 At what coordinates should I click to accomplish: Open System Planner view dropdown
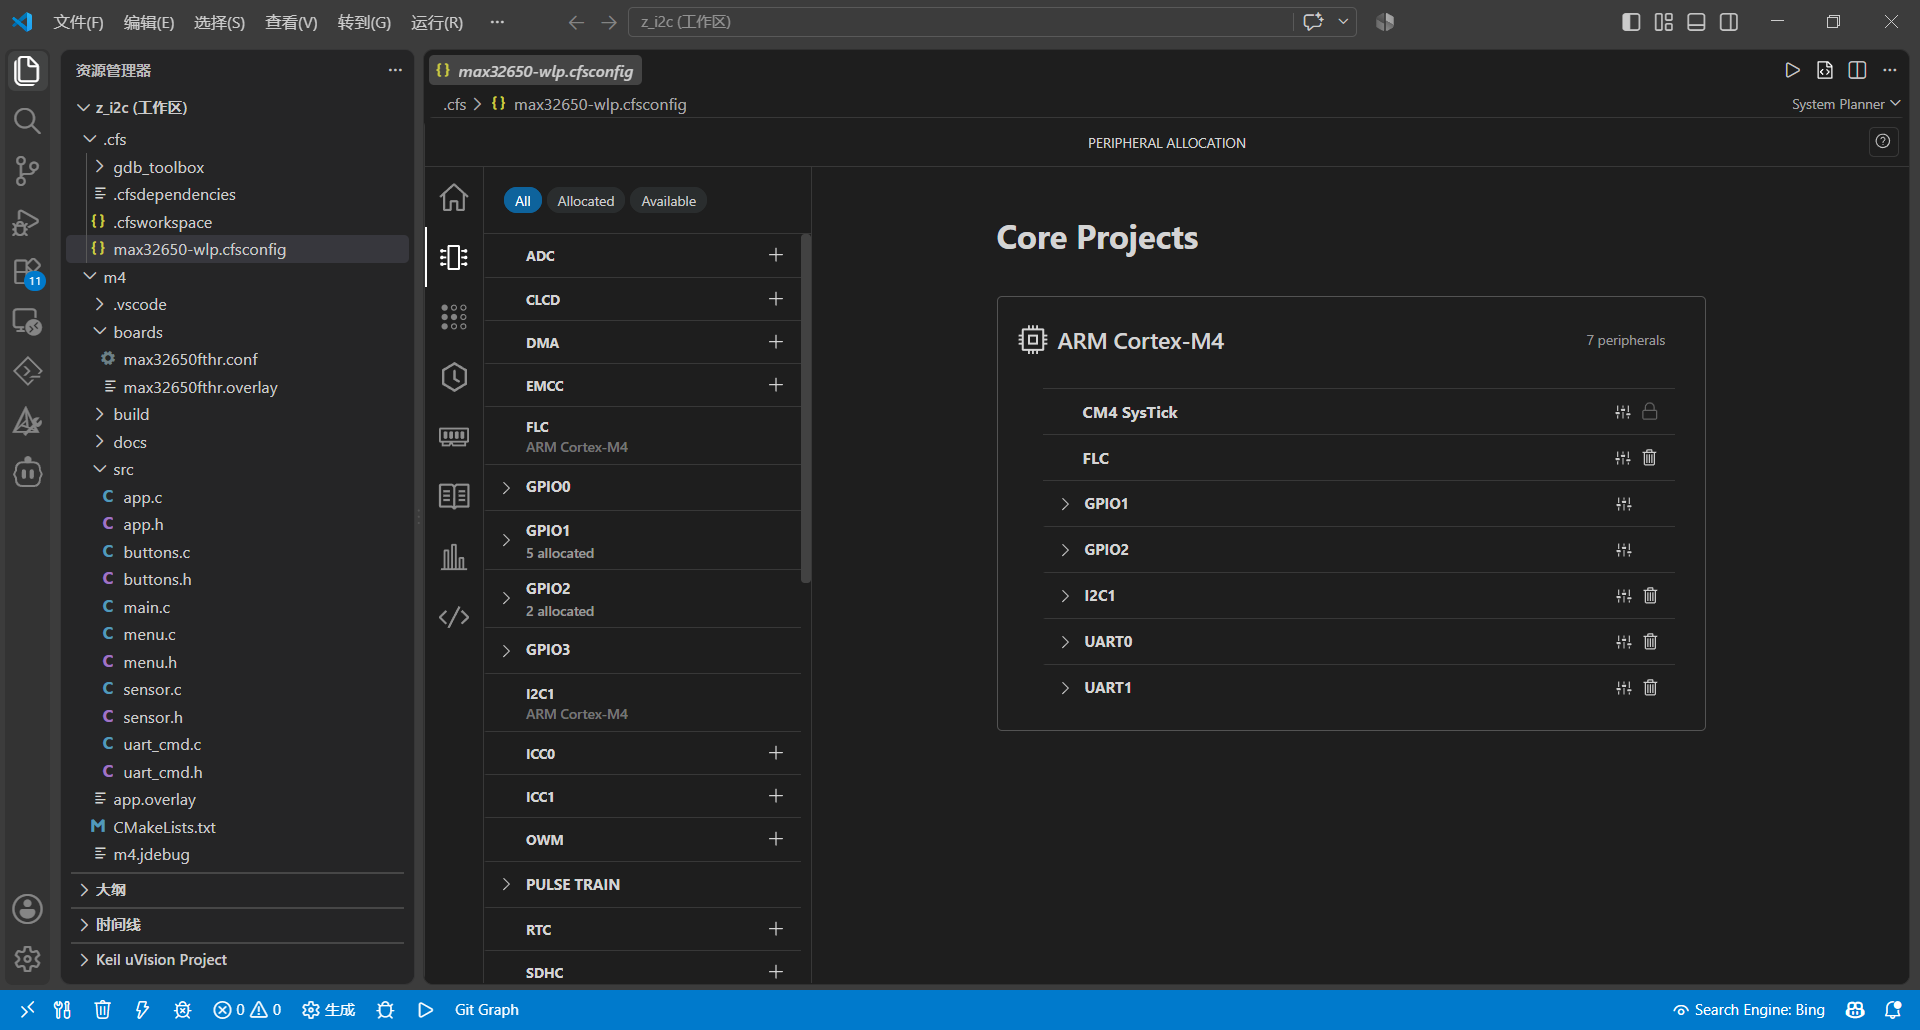[1846, 104]
